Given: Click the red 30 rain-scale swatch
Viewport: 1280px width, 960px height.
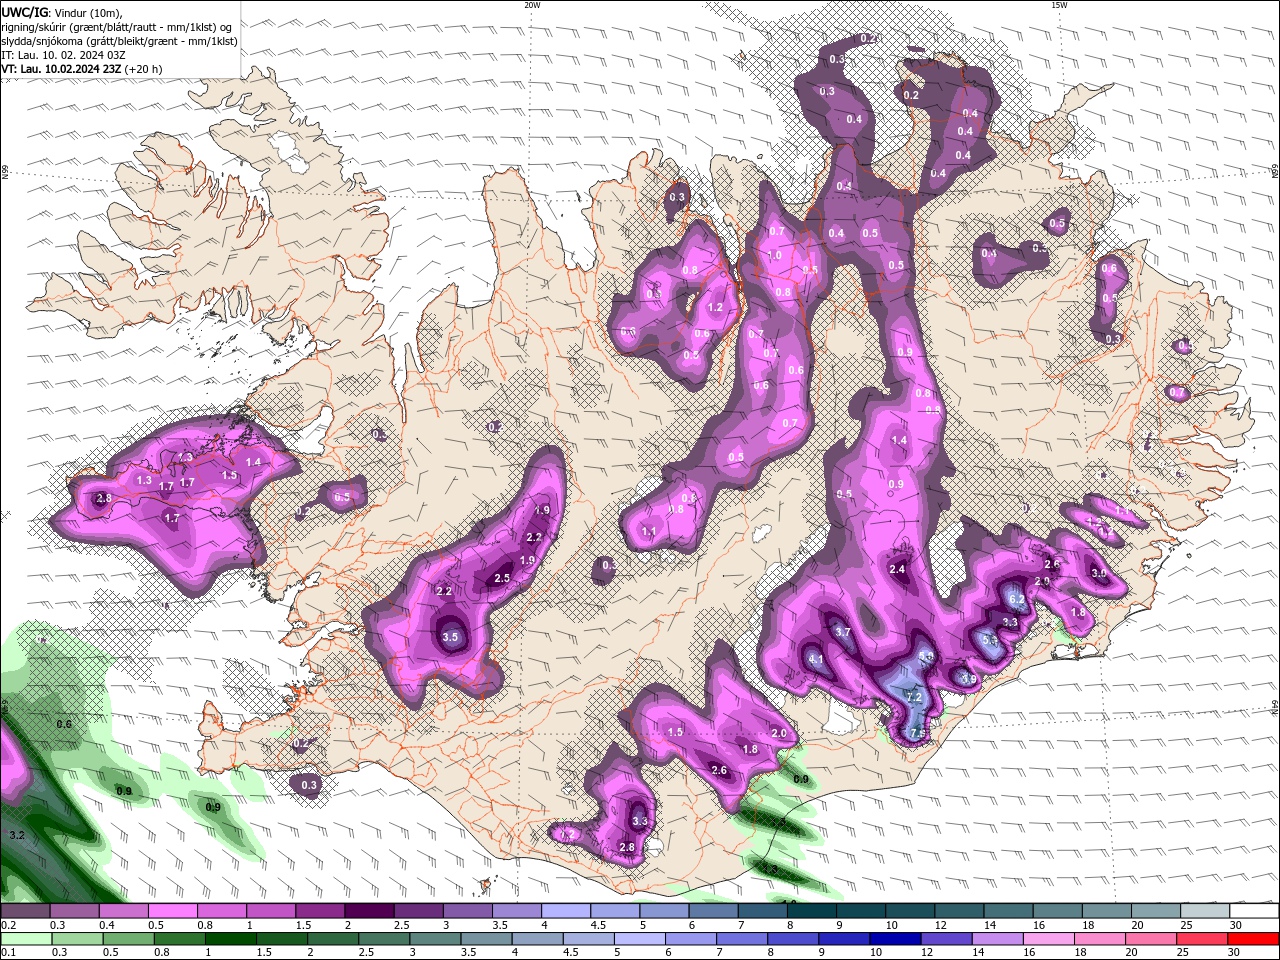Looking at the screenshot, I should [x=1252, y=938].
